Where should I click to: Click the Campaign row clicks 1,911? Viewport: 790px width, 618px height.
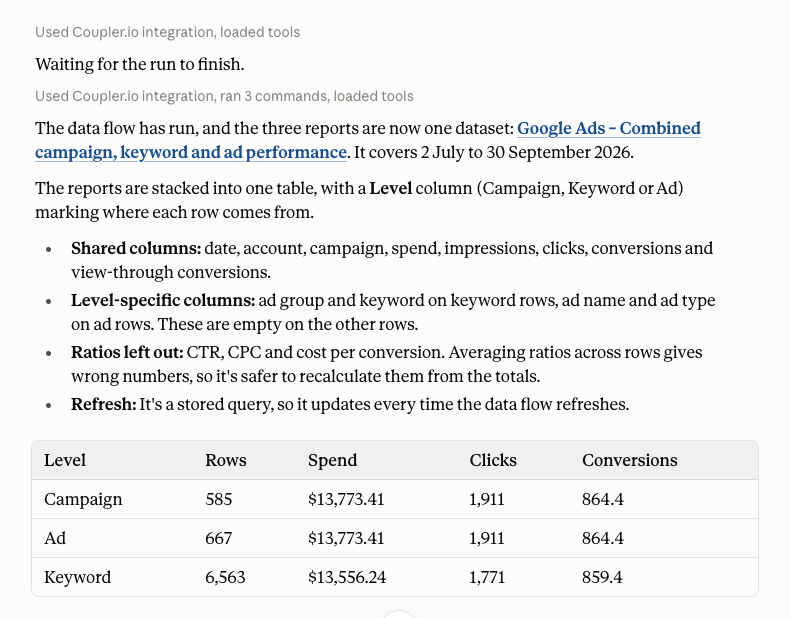pos(487,499)
